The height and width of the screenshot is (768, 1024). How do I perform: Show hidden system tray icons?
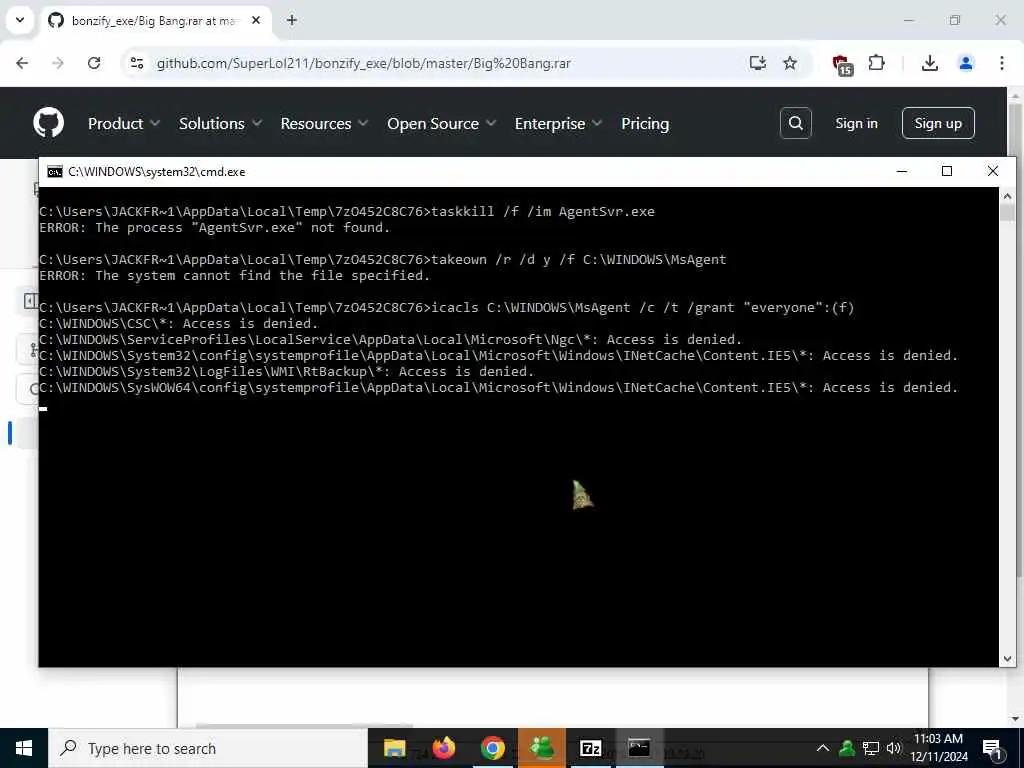pos(823,748)
